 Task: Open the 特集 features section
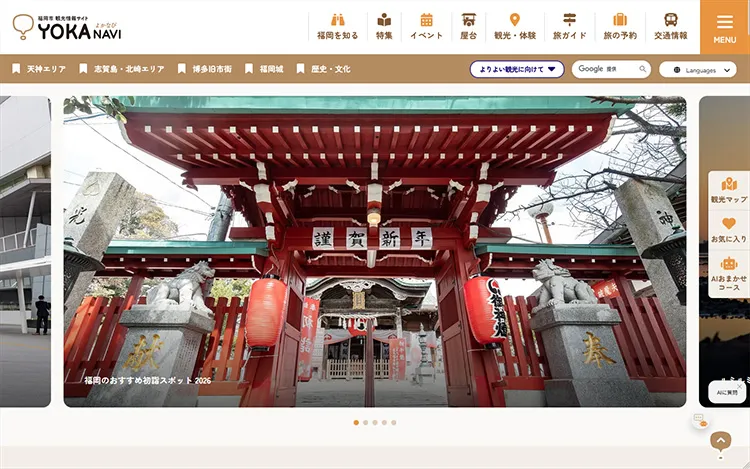coord(384,27)
